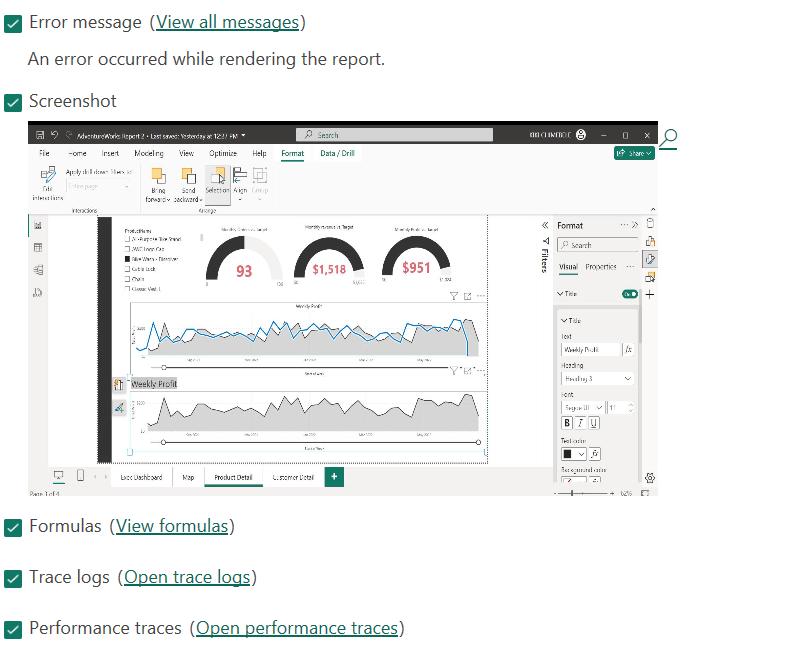Click the Table view icon in left rail

(x=38, y=248)
